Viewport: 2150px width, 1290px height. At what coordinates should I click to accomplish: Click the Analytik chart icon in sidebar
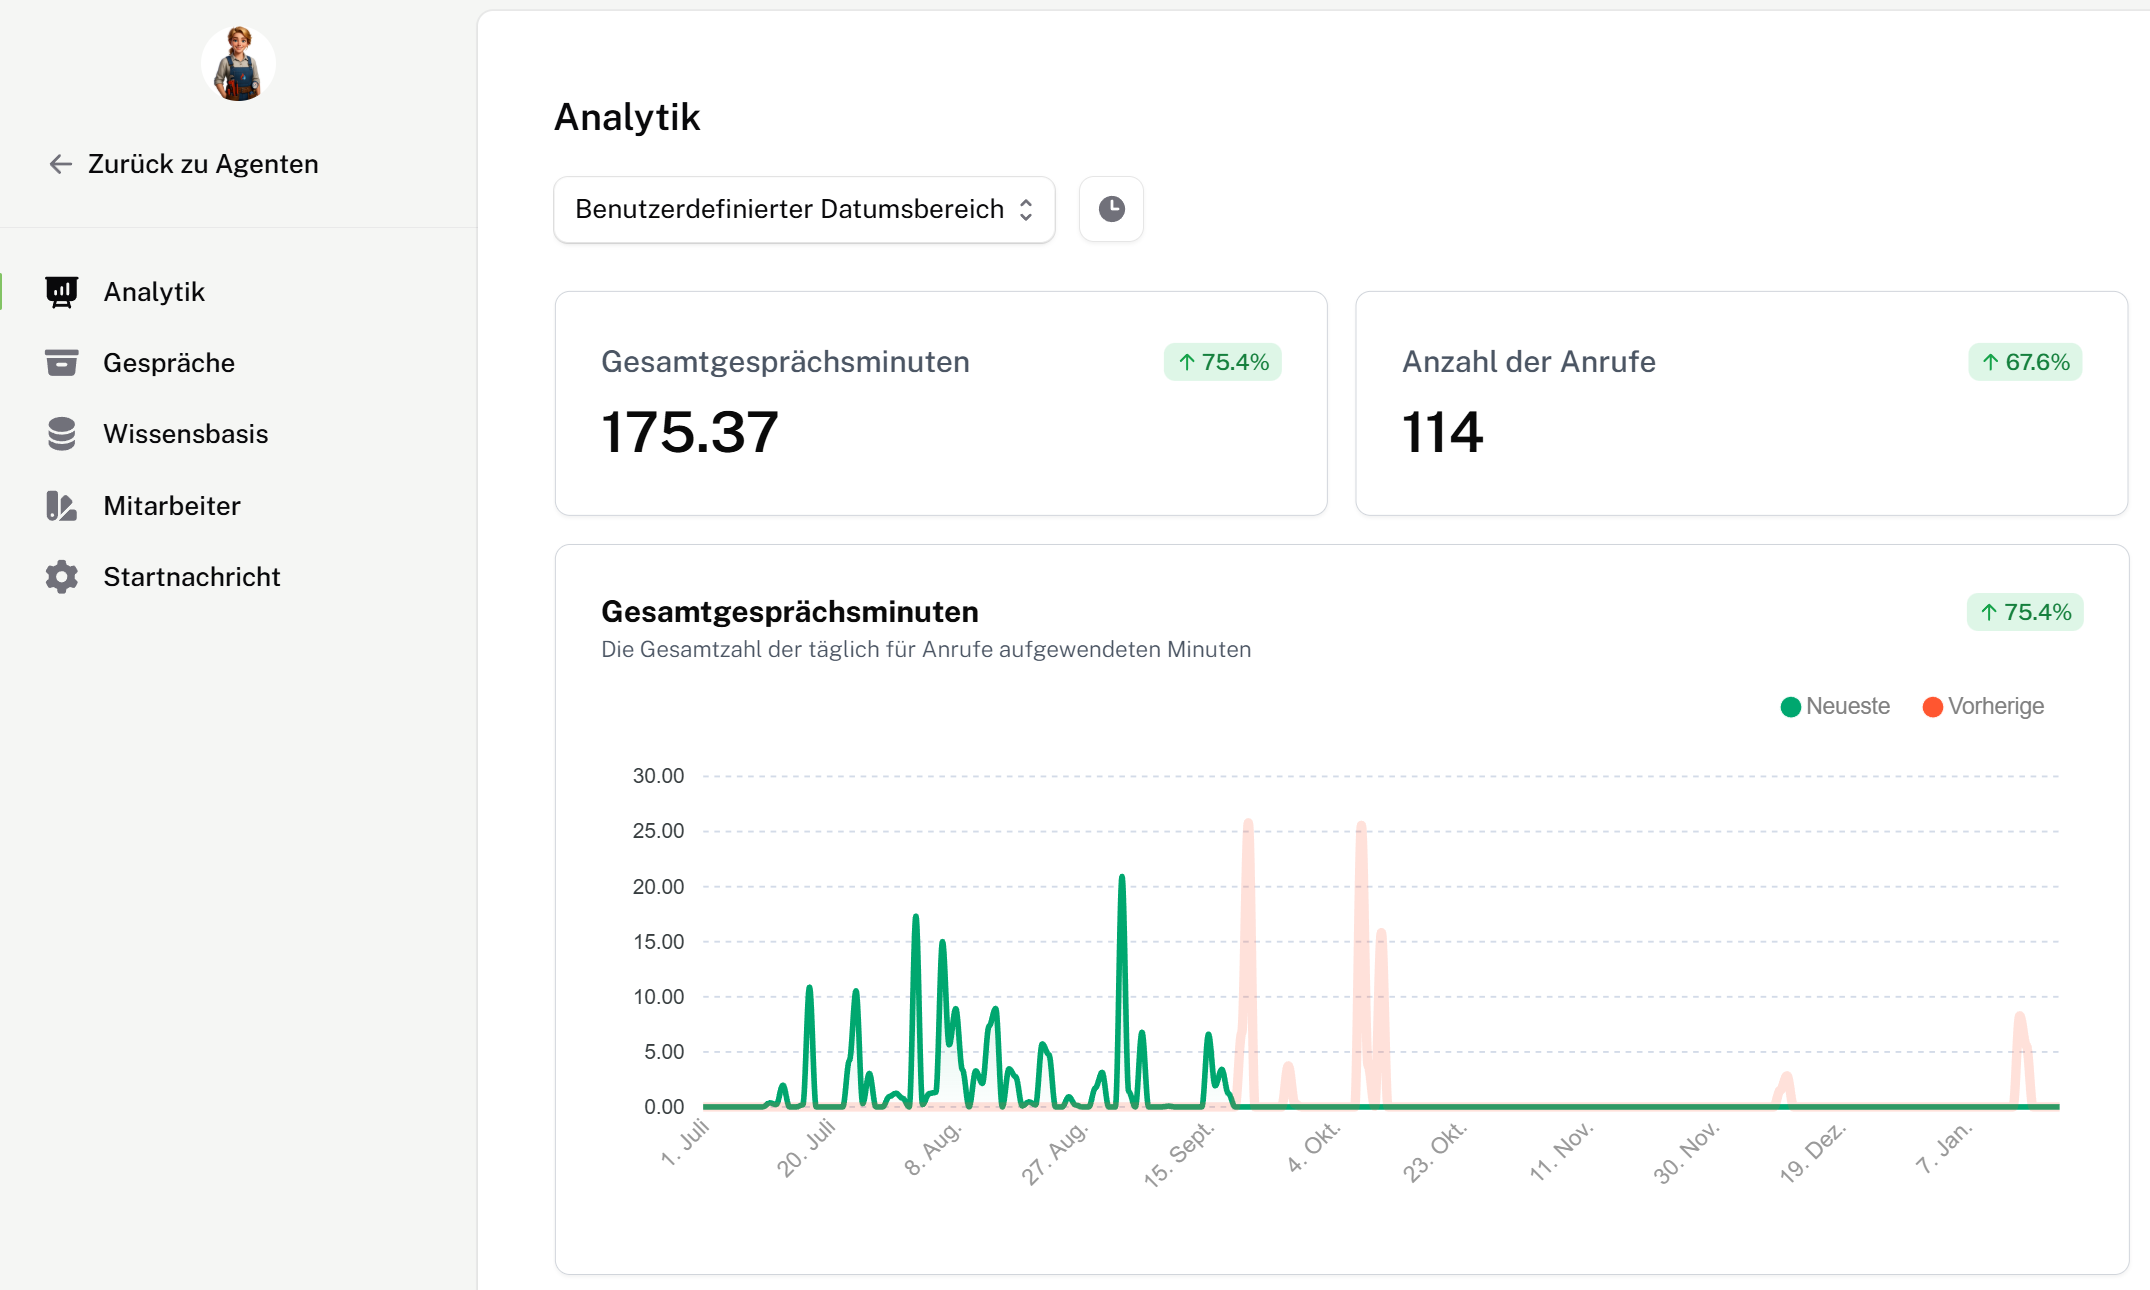[x=61, y=292]
